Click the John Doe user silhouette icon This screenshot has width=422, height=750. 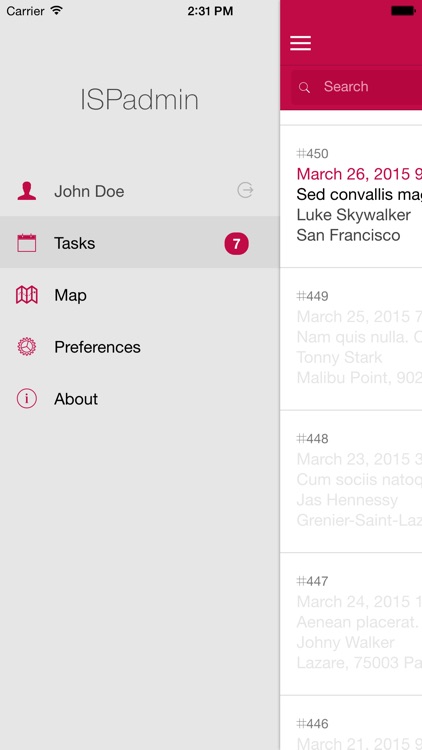tap(27, 191)
